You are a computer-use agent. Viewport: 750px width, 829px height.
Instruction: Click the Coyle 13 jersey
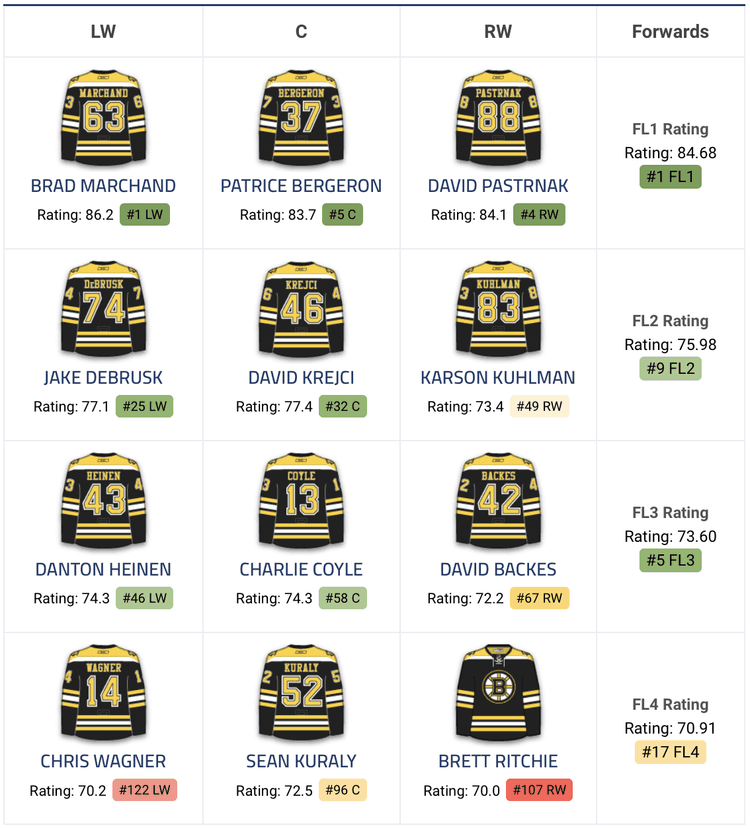point(301,500)
